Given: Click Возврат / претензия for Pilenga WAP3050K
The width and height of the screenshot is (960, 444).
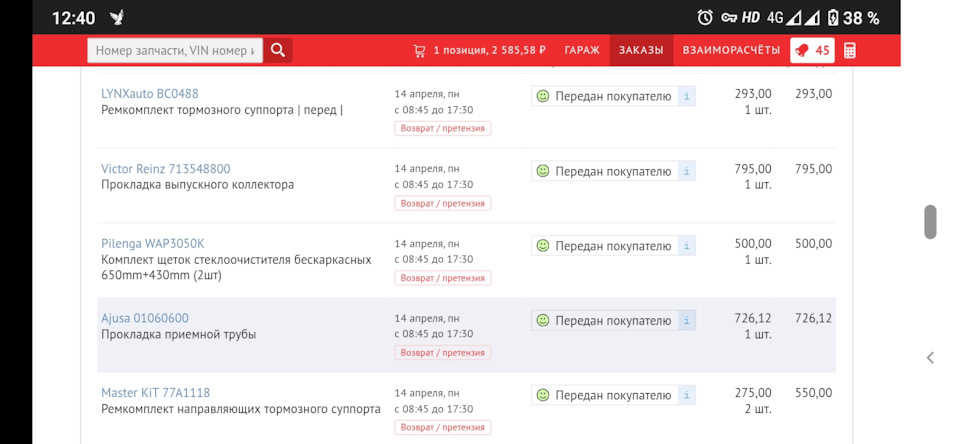Looking at the screenshot, I should click(443, 278).
